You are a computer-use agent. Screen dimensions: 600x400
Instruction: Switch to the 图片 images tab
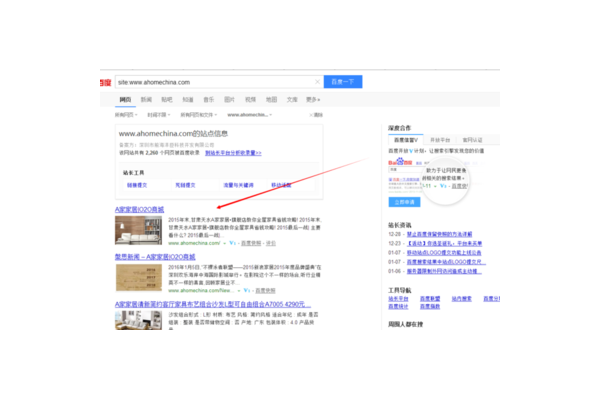click(x=229, y=100)
